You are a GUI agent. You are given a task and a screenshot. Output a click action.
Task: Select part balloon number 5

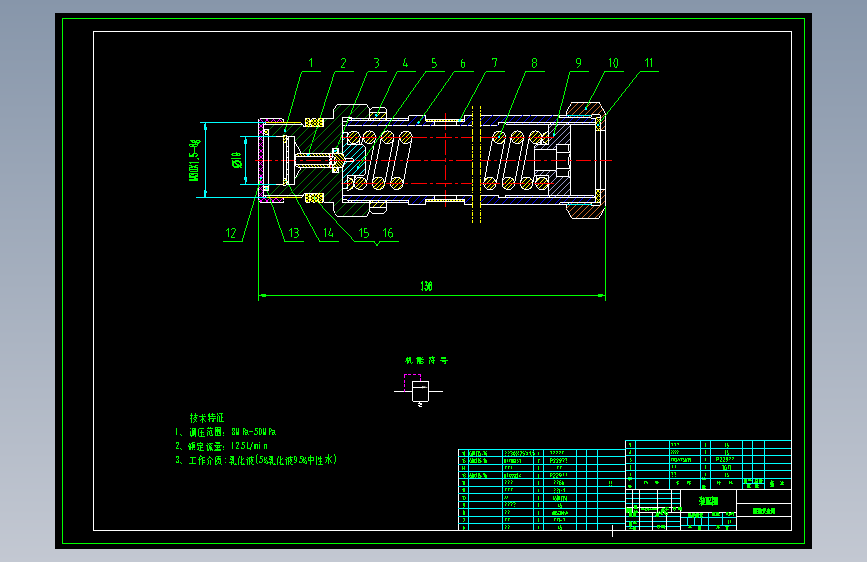pyautogui.click(x=434, y=63)
